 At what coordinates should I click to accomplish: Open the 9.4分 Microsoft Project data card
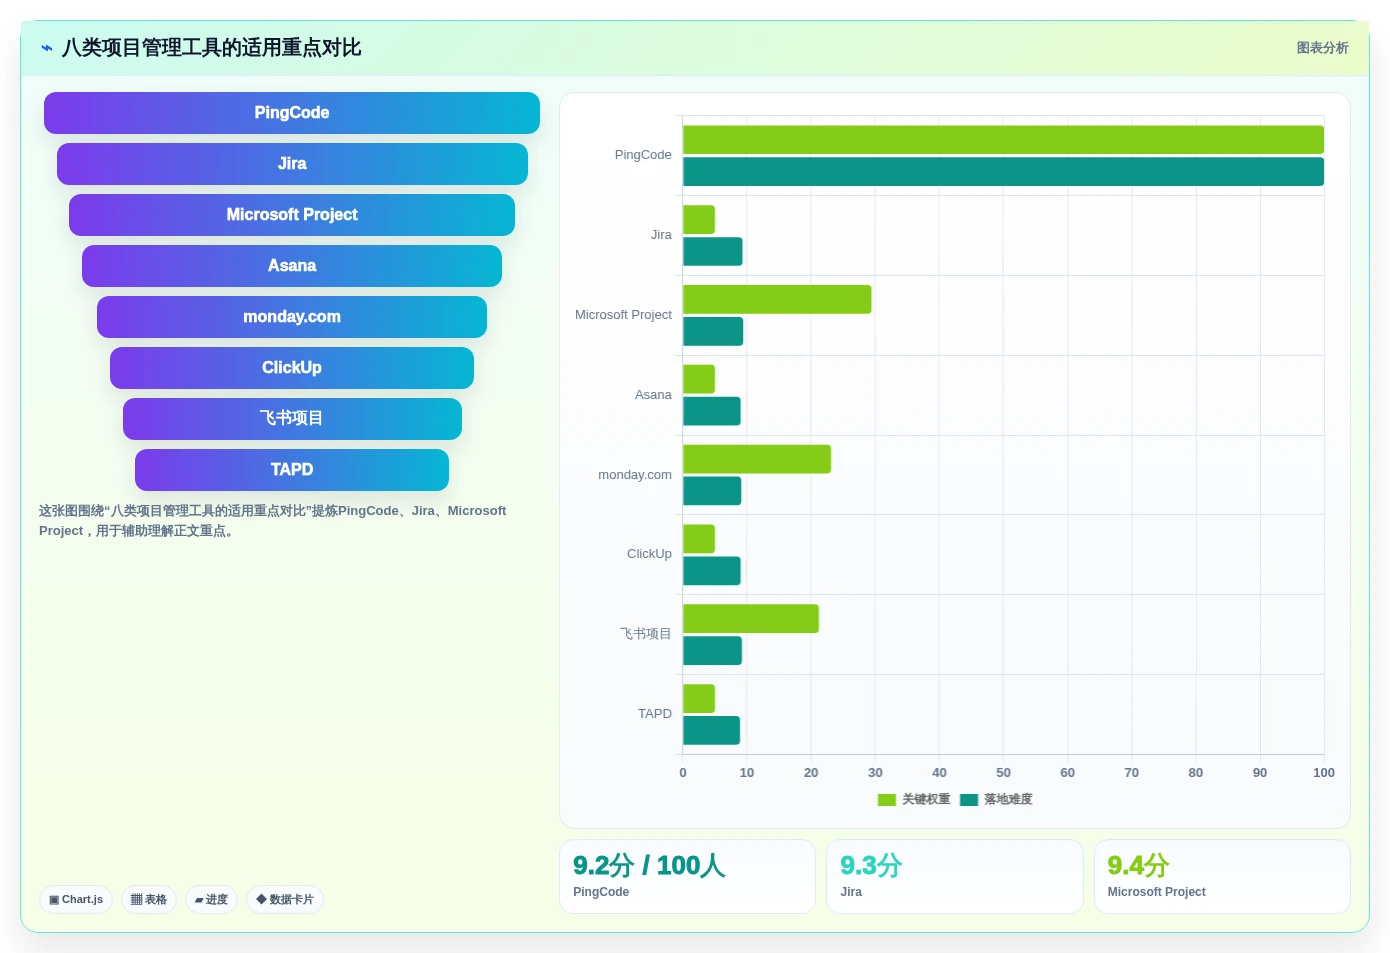coord(1222,876)
